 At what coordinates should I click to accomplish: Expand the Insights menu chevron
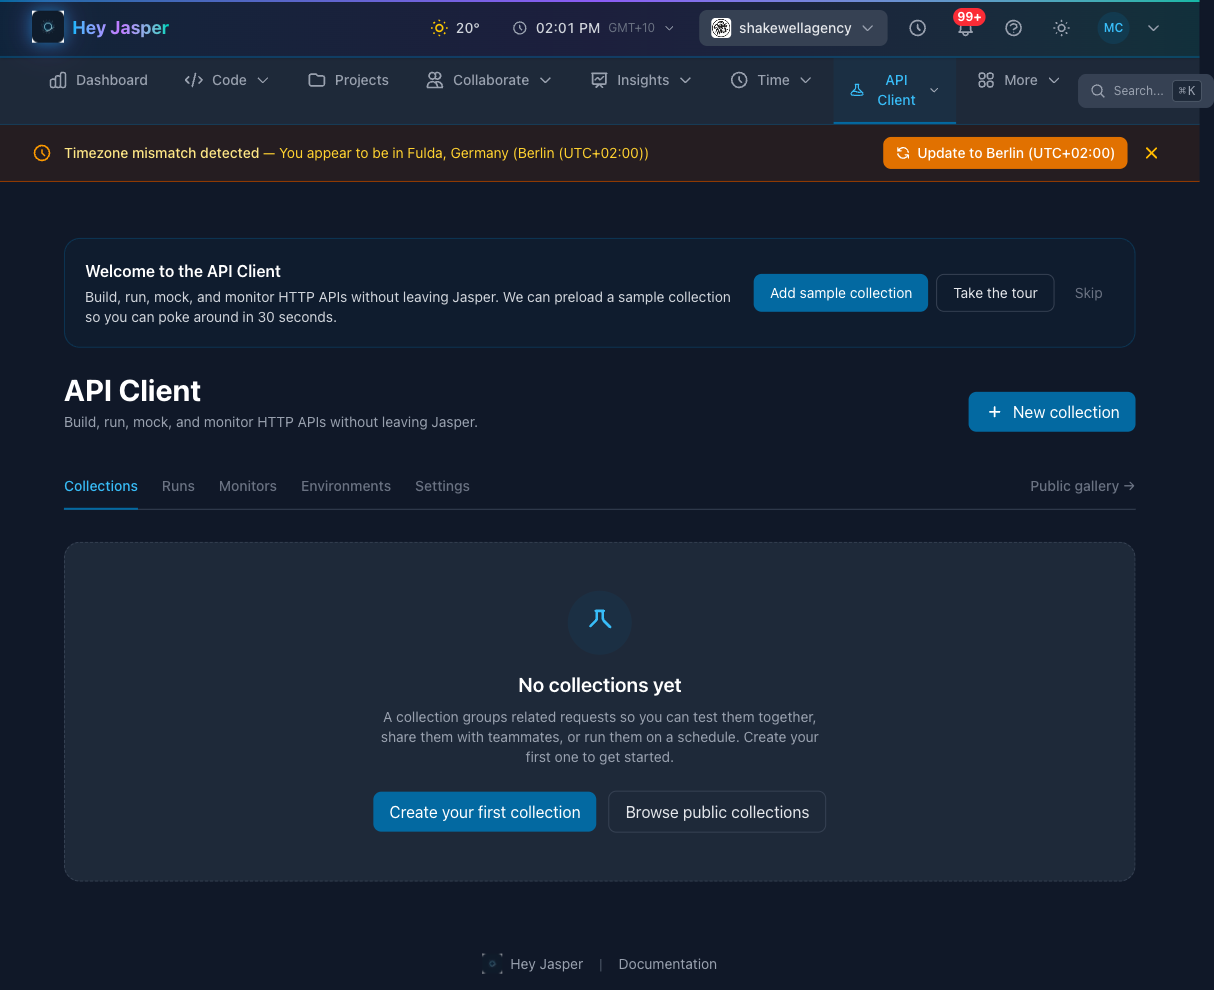pyautogui.click(x=686, y=80)
